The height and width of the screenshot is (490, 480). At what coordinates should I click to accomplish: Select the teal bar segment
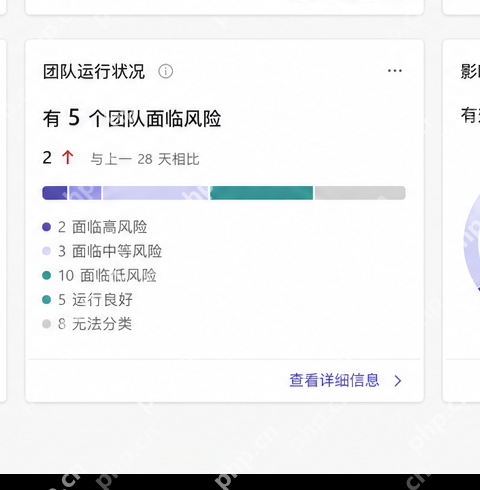[x=261, y=193]
